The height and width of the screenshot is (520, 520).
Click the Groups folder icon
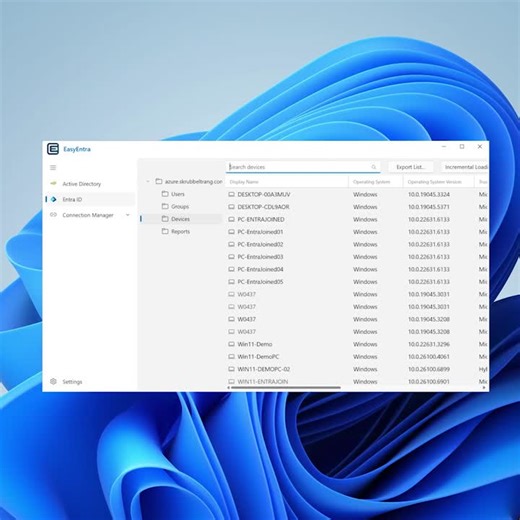click(165, 206)
